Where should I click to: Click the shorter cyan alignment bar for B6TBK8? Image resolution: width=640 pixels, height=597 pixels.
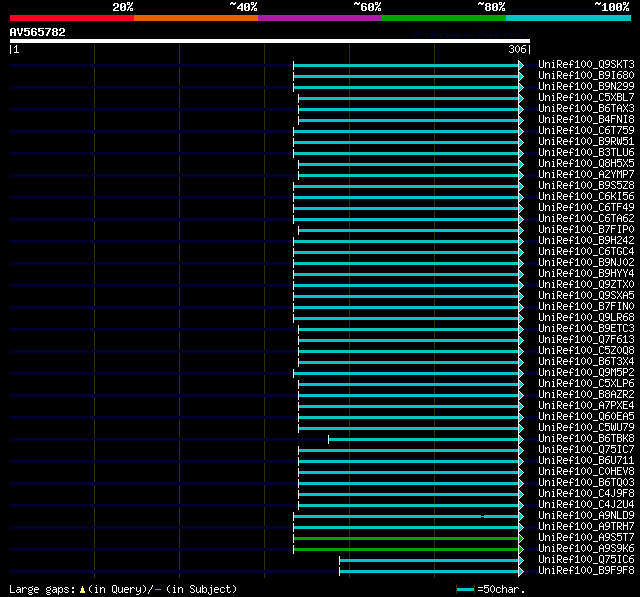point(424,439)
